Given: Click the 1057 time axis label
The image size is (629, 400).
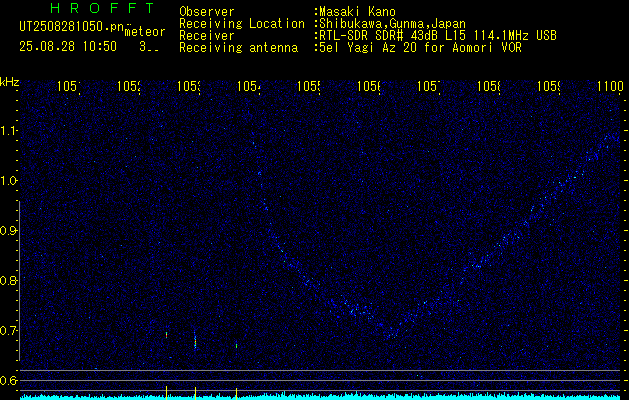Looking at the screenshot, I should coord(428,86).
